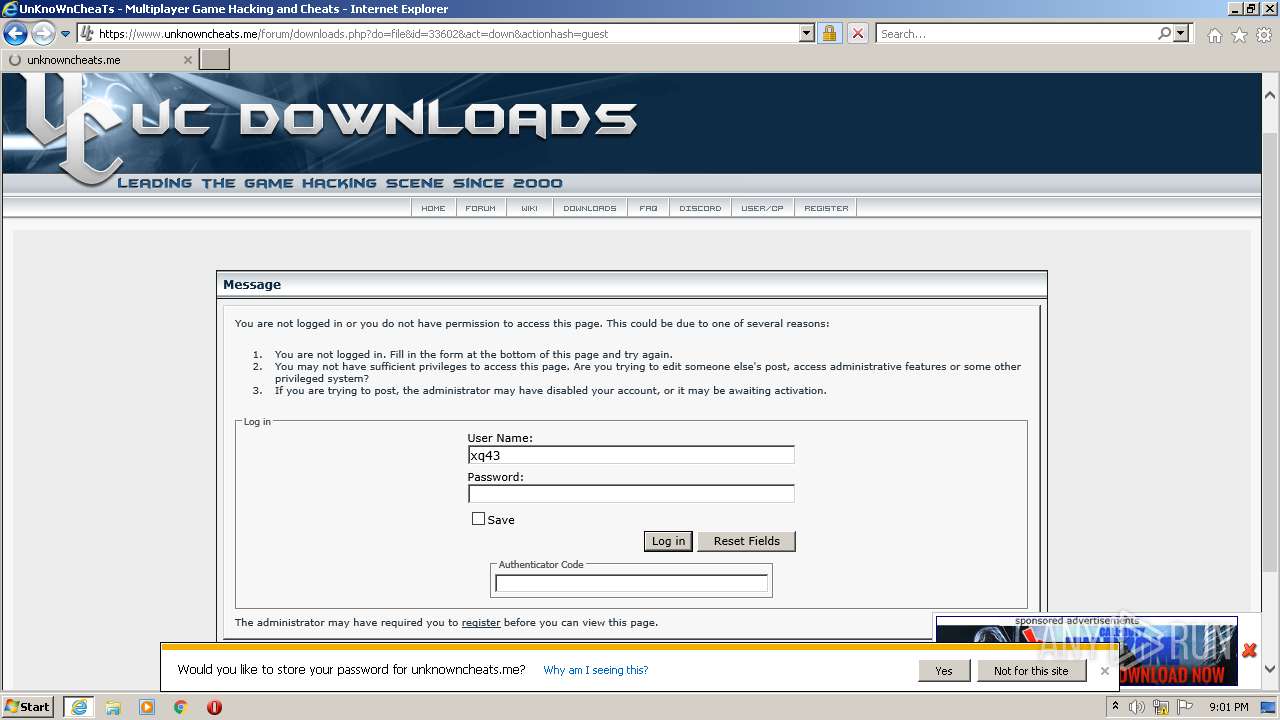Image resolution: width=1280 pixels, height=720 pixels.
Task: Open the HOME nav item
Action: pos(433,208)
